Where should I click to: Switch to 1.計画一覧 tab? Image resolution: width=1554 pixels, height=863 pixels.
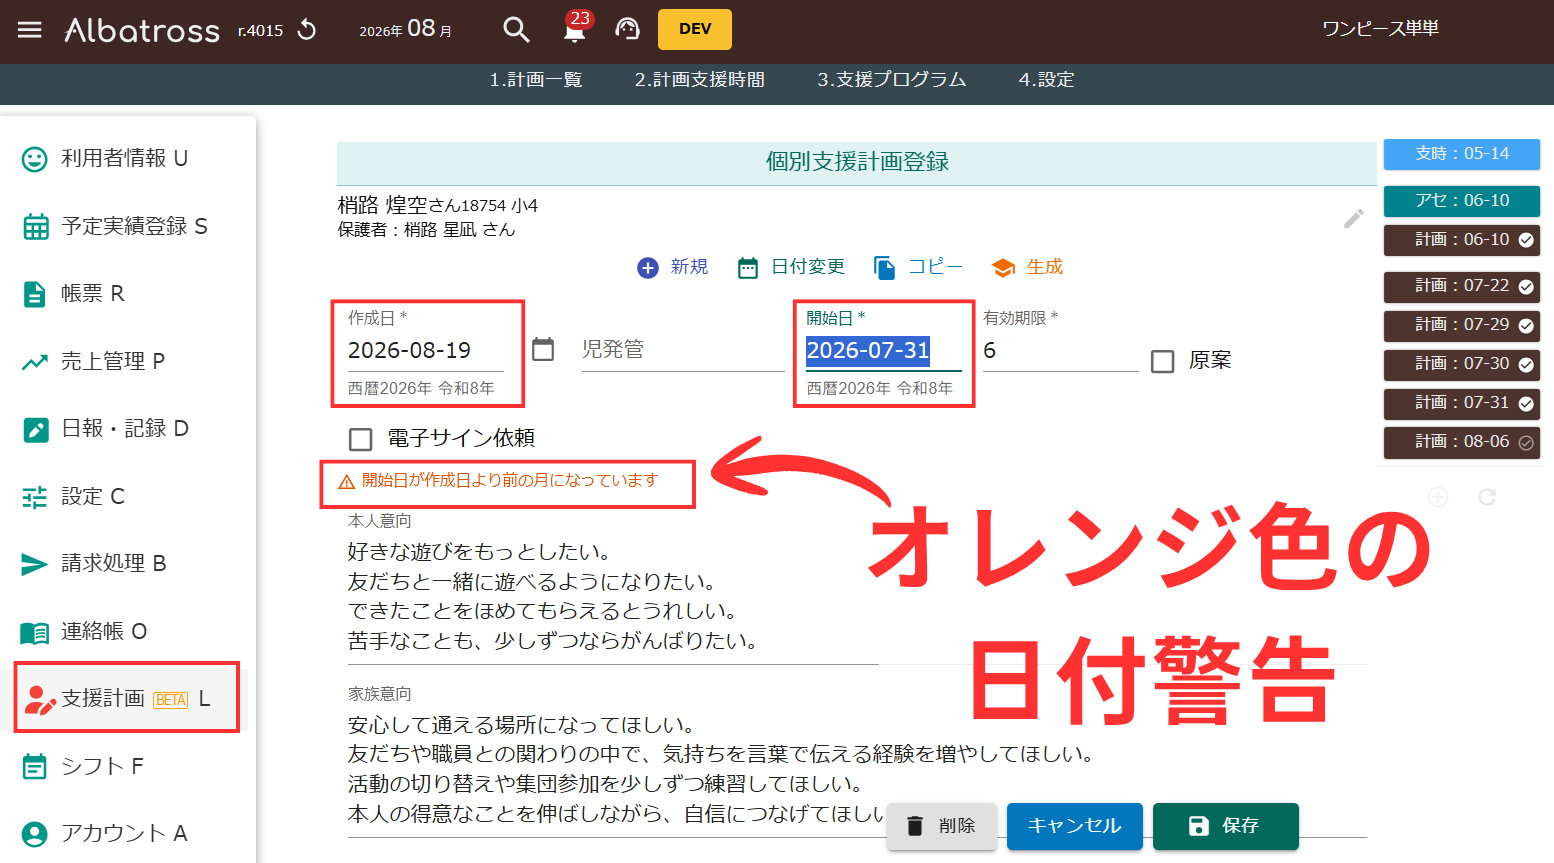[x=536, y=80]
